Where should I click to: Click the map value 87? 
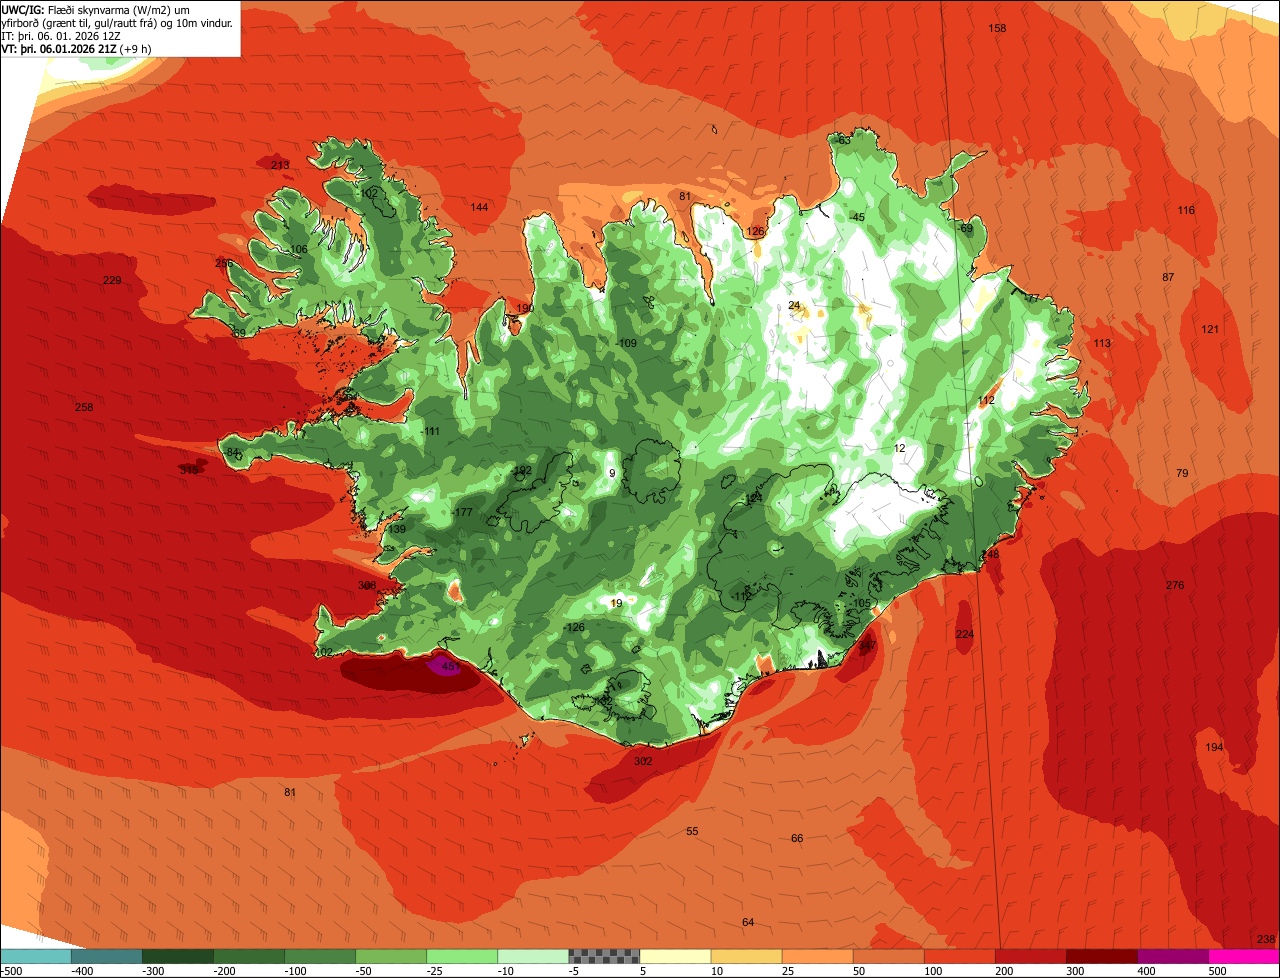[x=1168, y=277]
